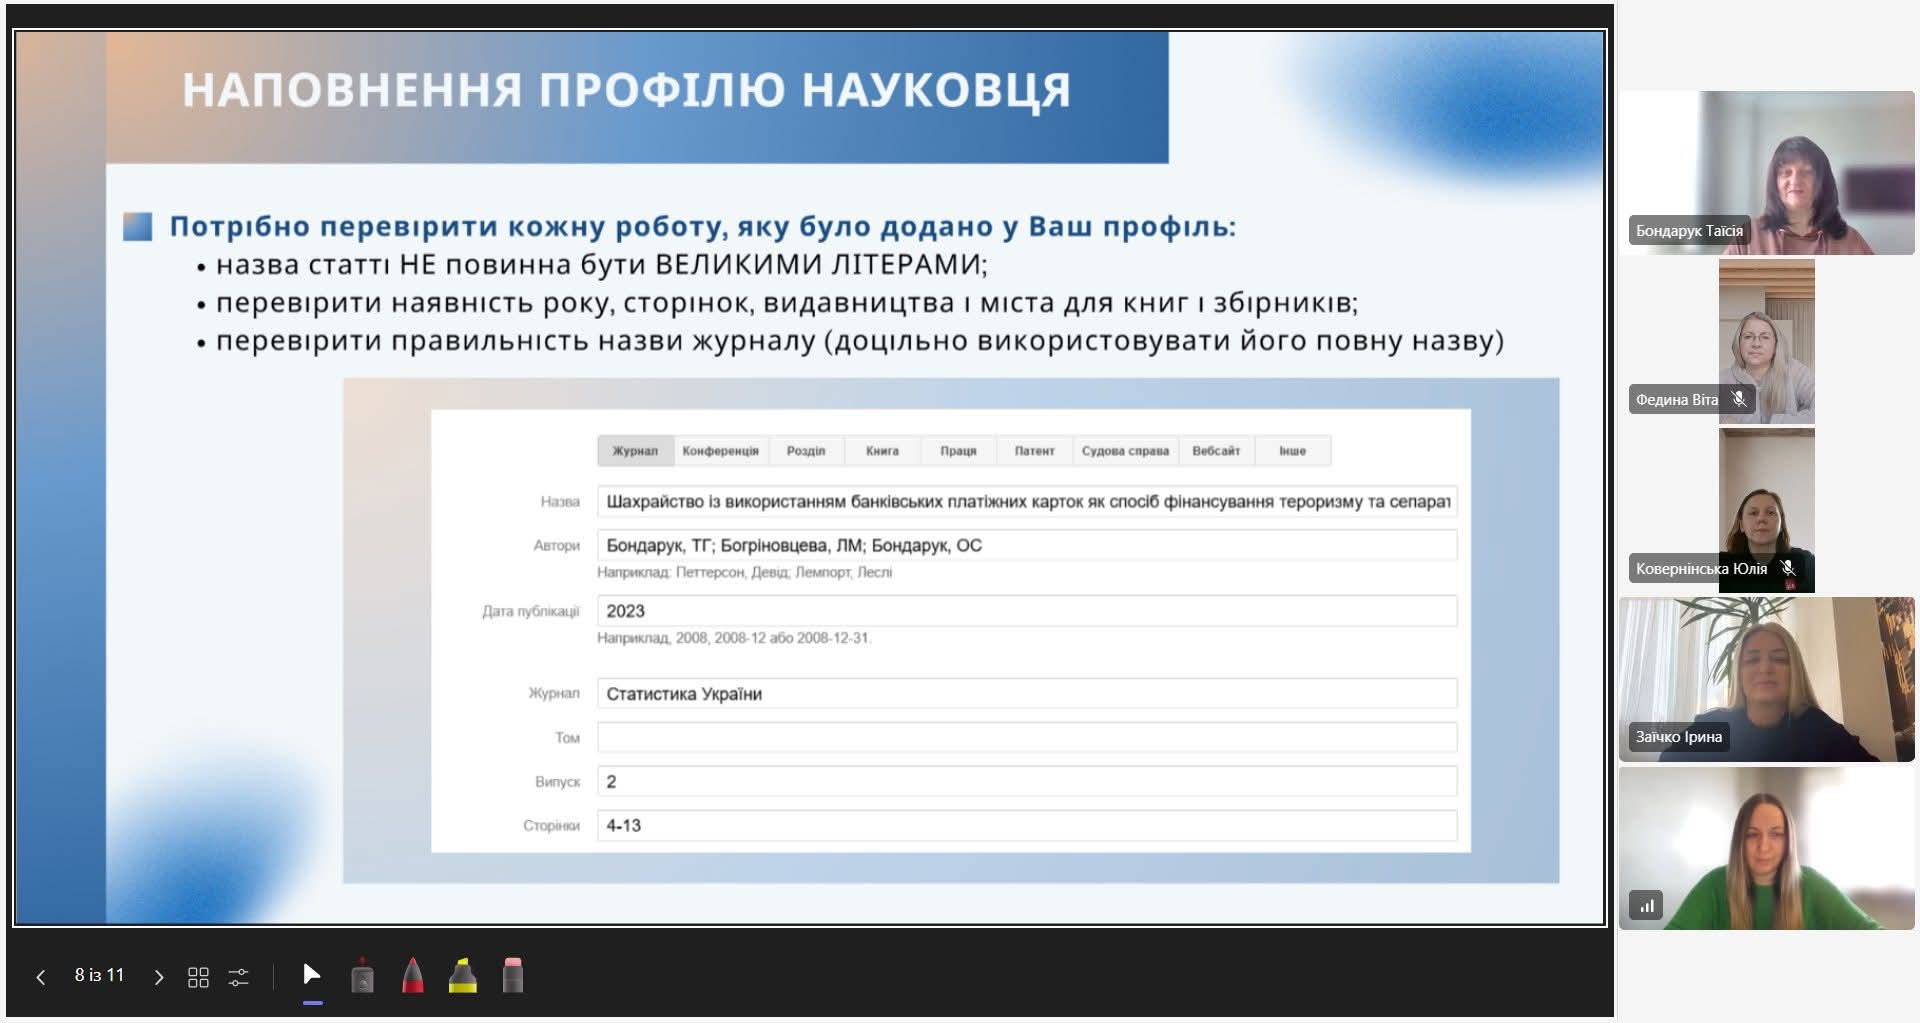This screenshot has width=1920, height=1023.
Task: Click the slide counter '8 із 11'
Action: [99, 975]
